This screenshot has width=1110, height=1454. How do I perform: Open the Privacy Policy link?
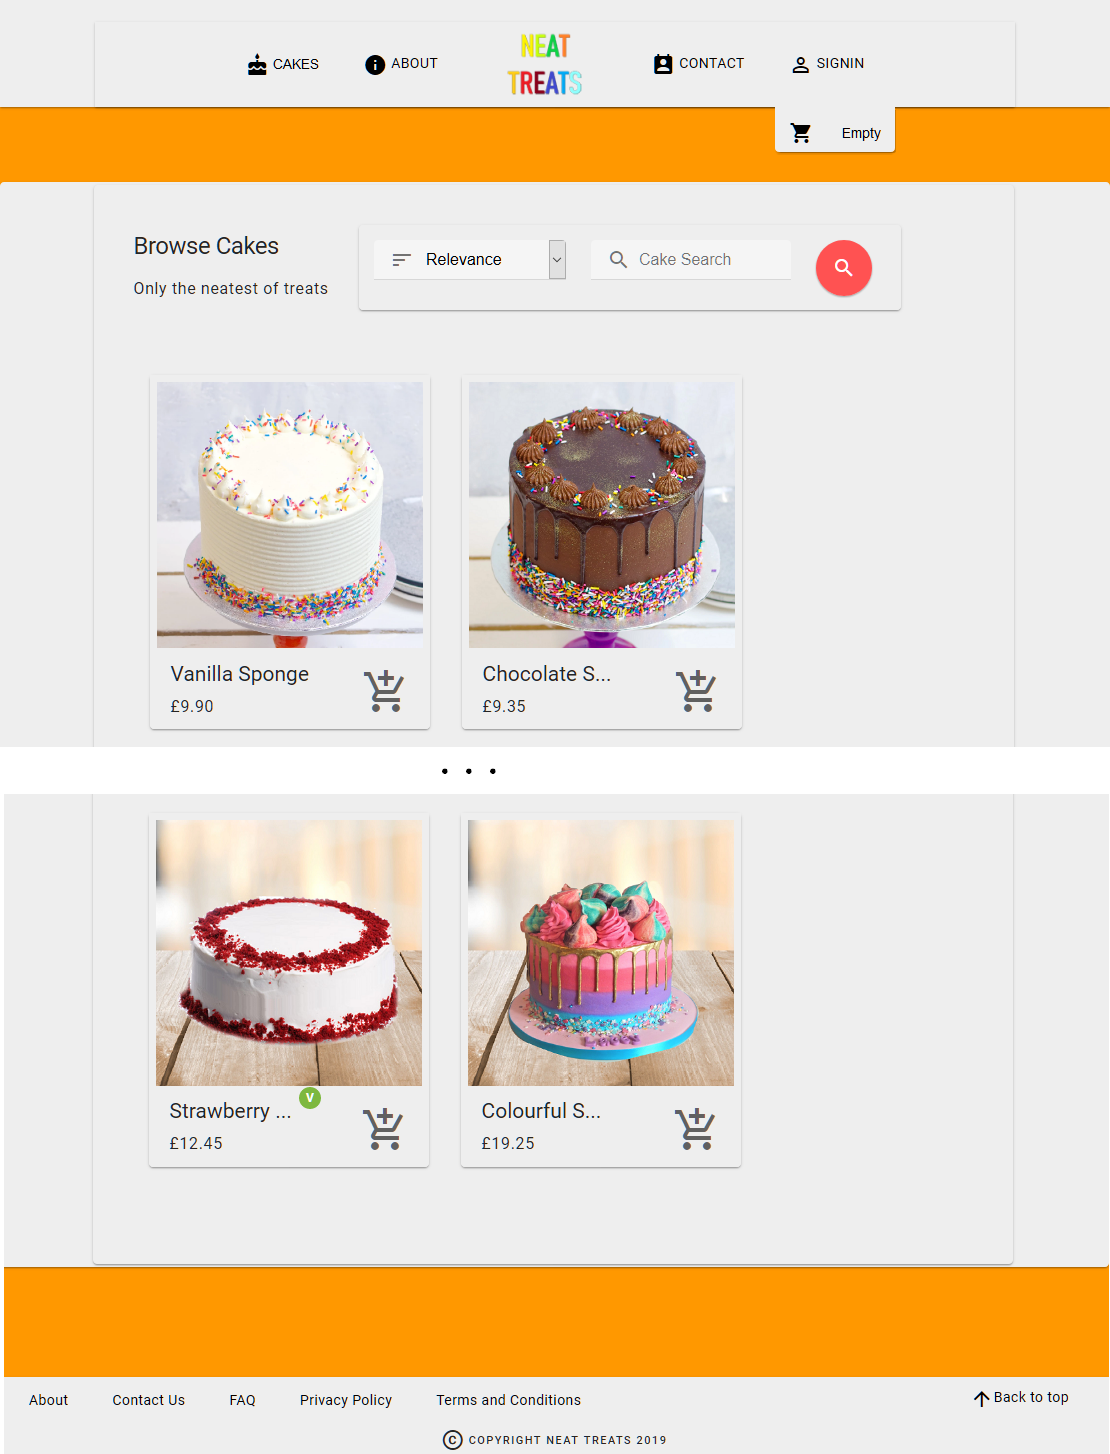(346, 1400)
